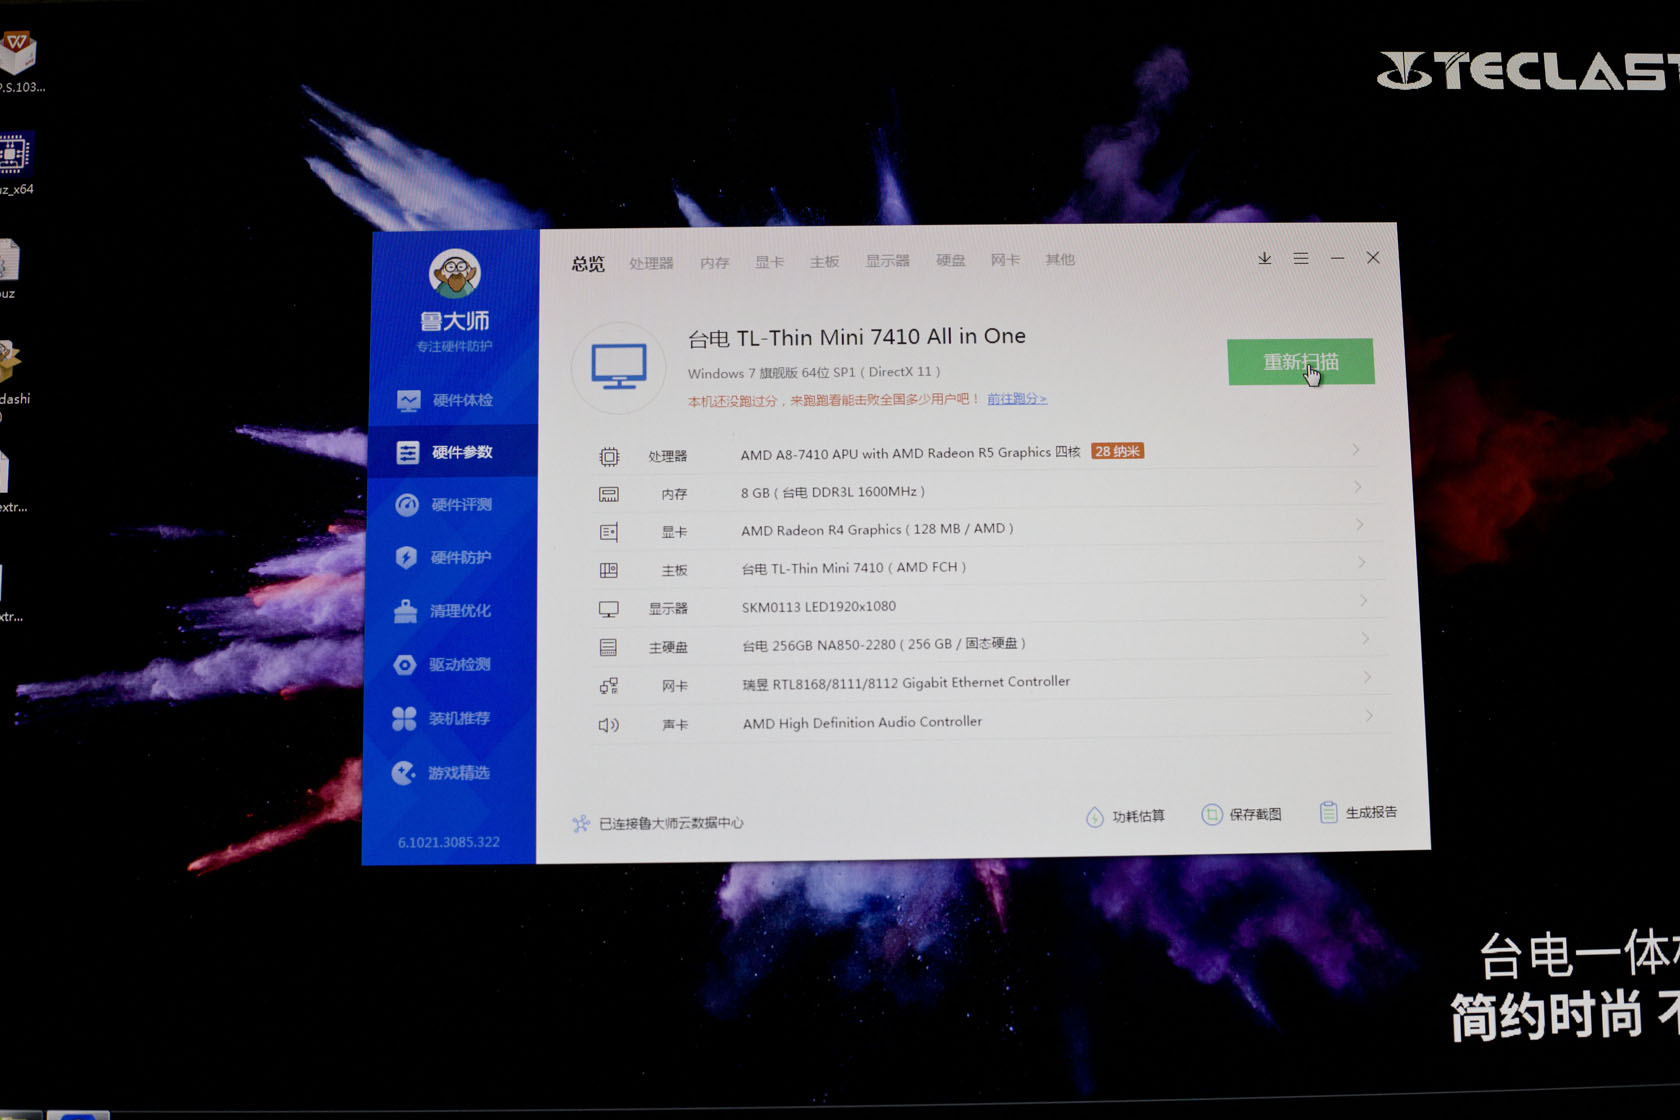The image size is (1680, 1120).
Task: Click the orange 28 纳米 badge
Action: click(x=1118, y=451)
